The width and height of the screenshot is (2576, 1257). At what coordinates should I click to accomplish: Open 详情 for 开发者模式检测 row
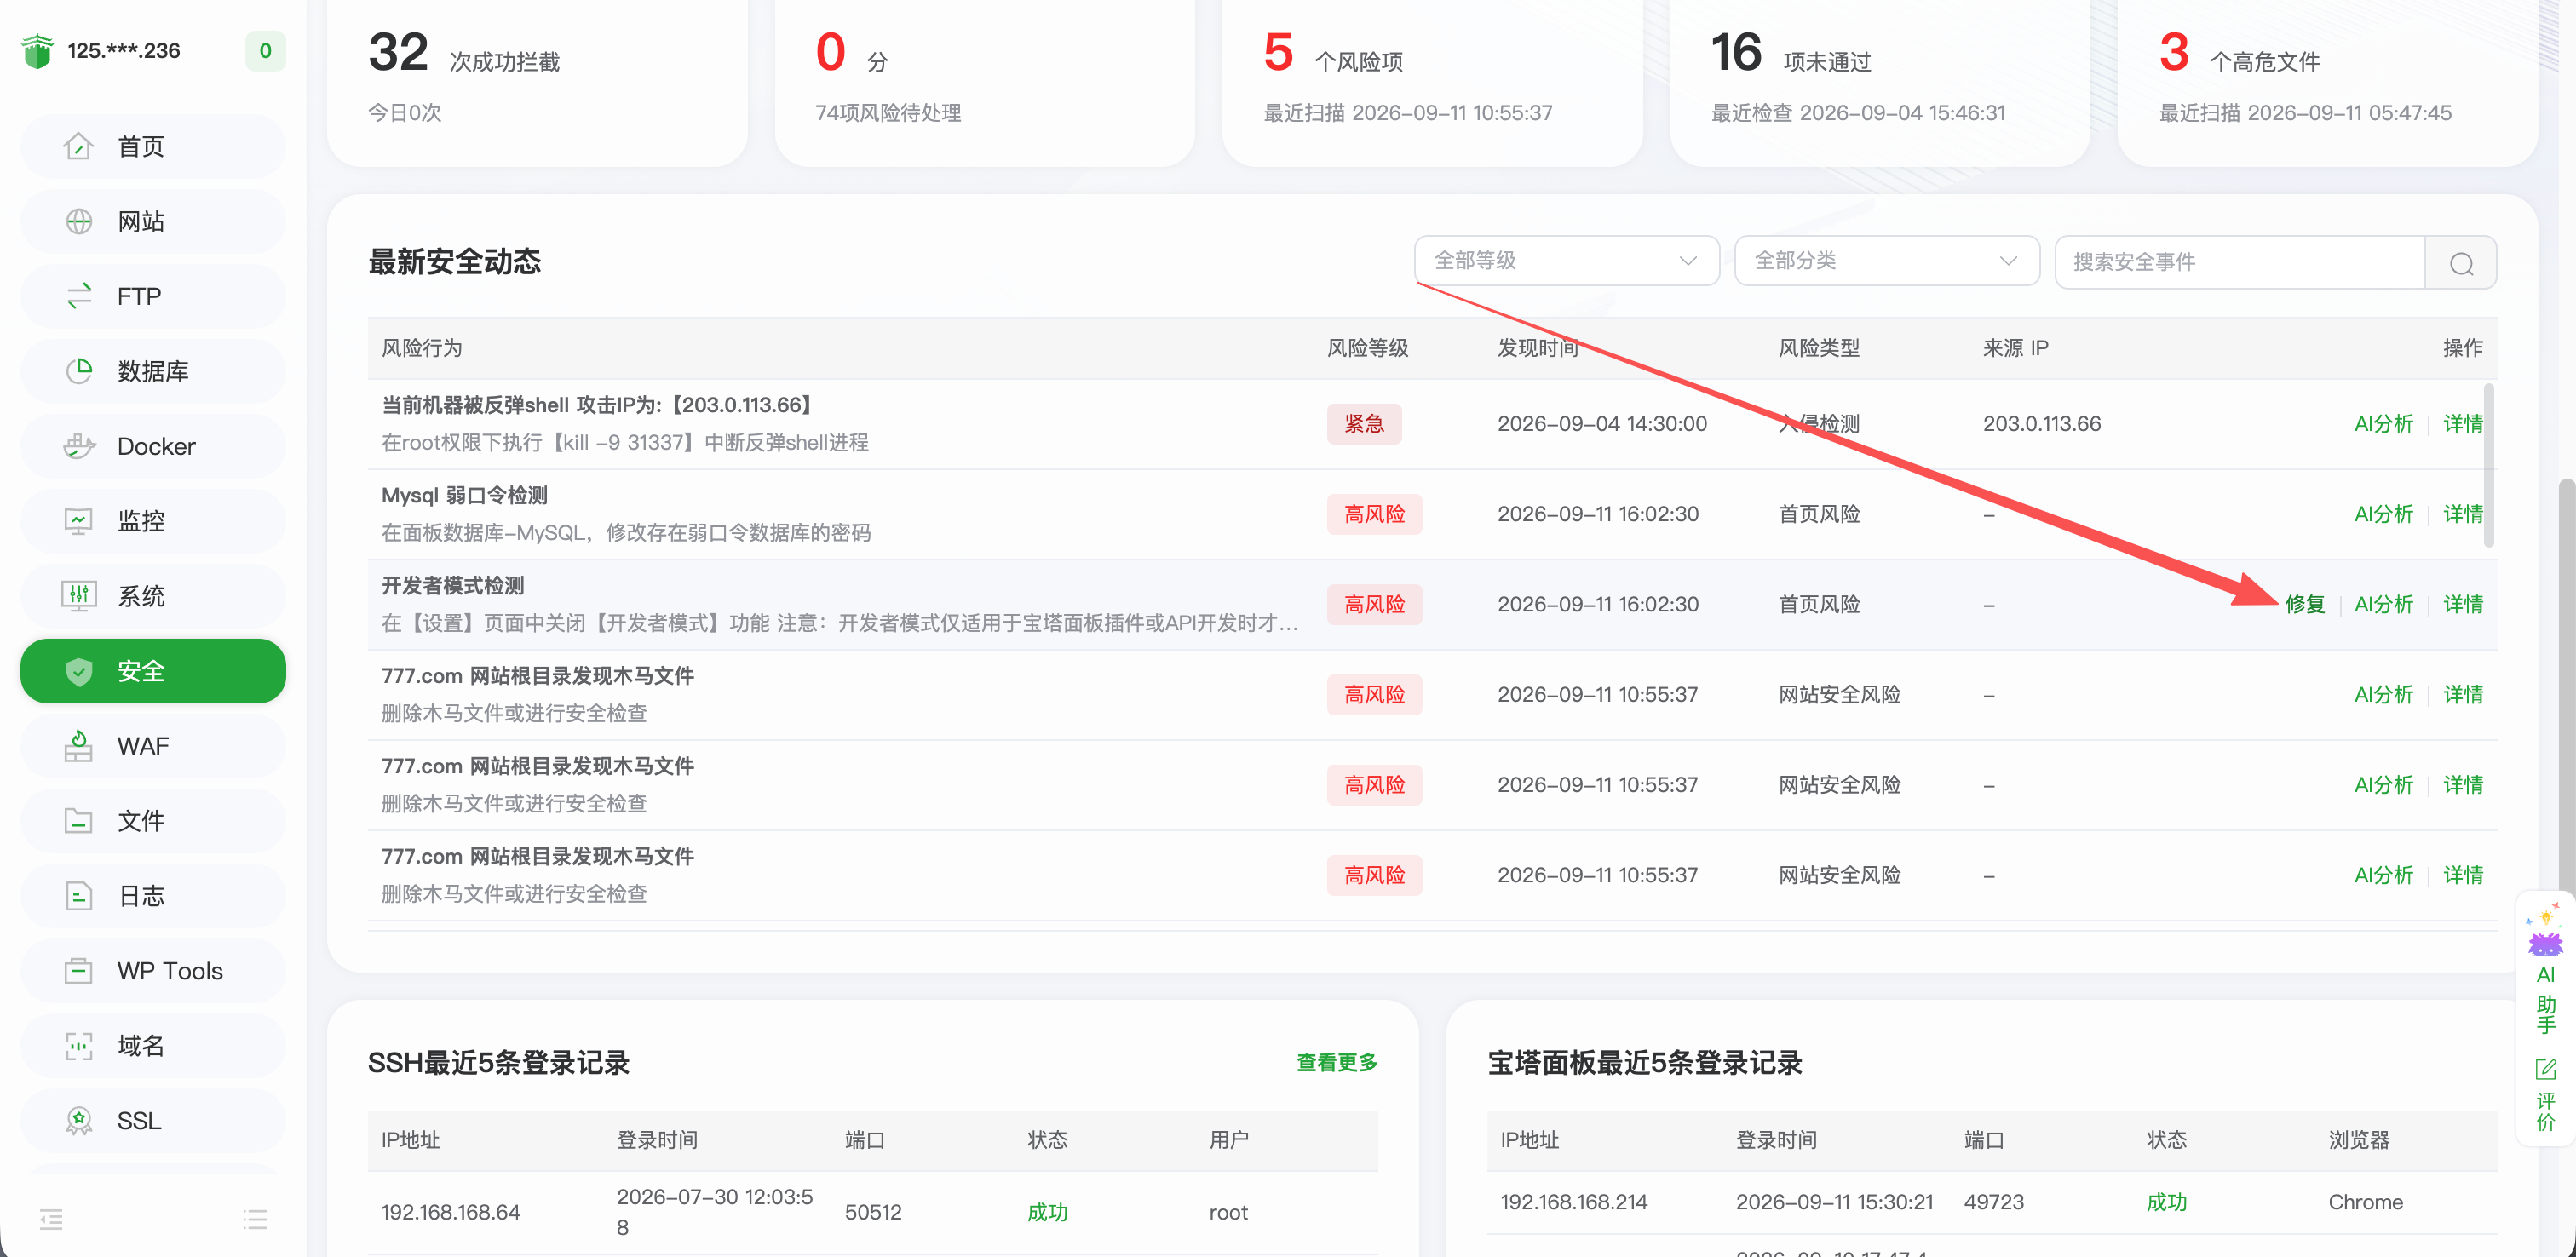pyautogui.click(x=2462, y=604)
